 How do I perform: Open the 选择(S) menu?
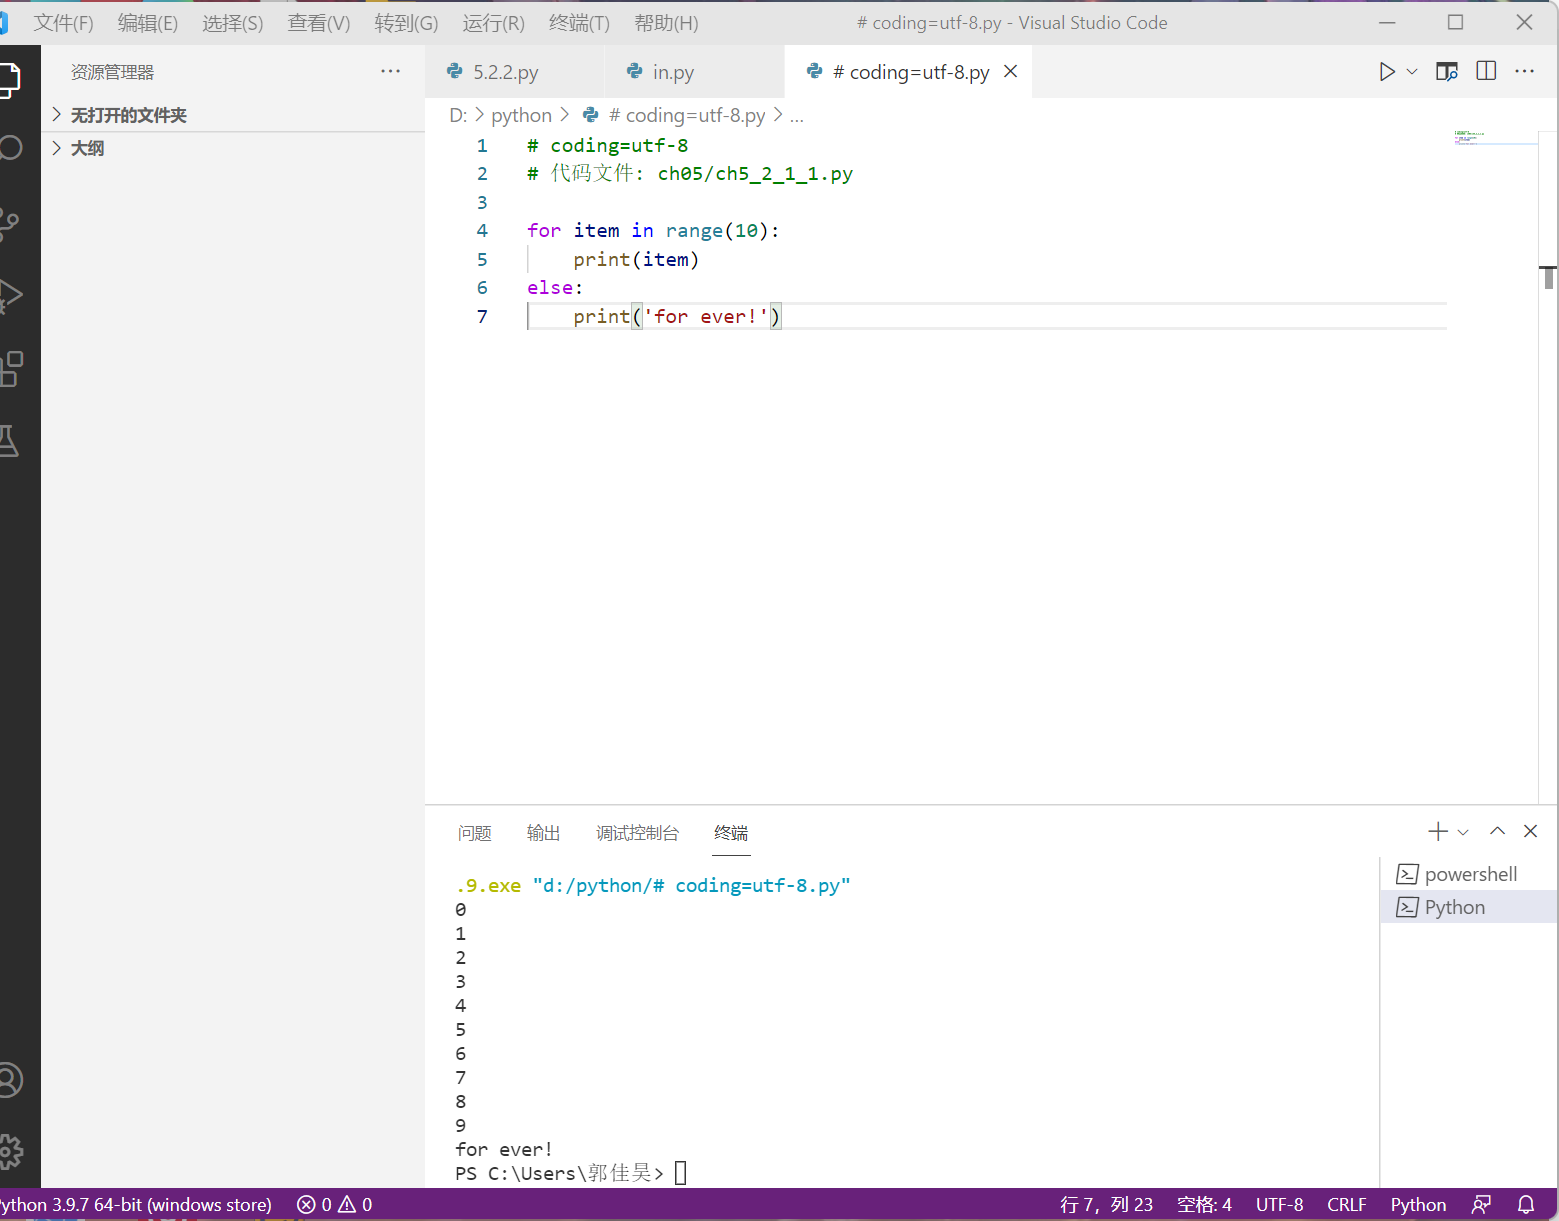click(232, 23)
